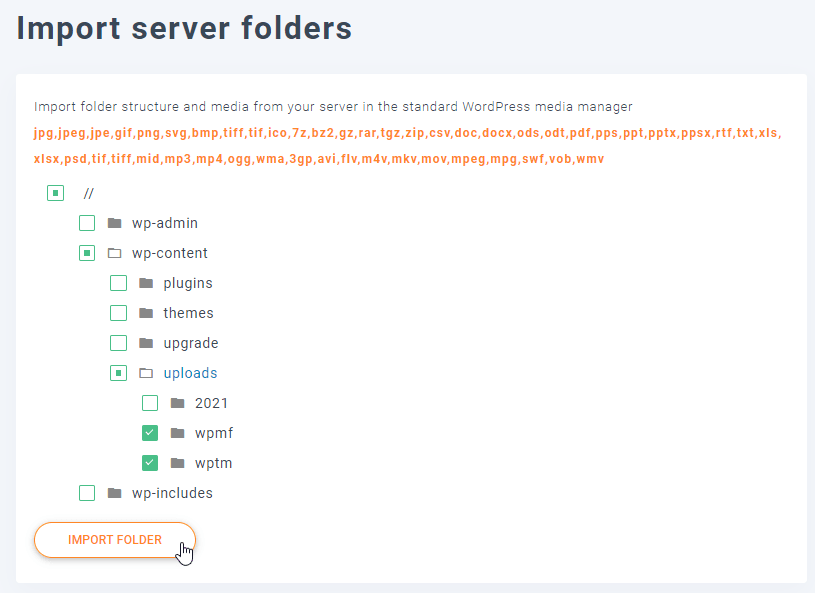The width and height of the screenshot is (815, 593).
Task: Click the wp-includes folder icon
Action: click(114, 493)
